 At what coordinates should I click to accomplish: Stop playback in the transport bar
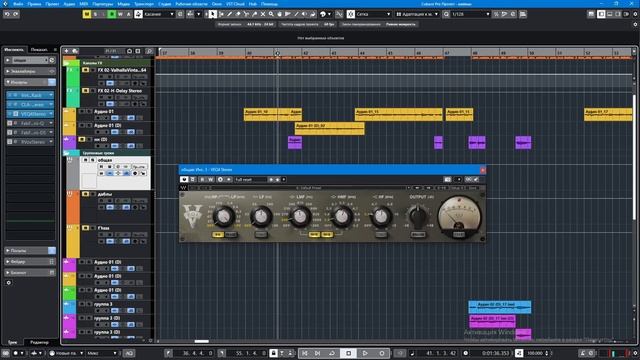[x=349, y=353]
